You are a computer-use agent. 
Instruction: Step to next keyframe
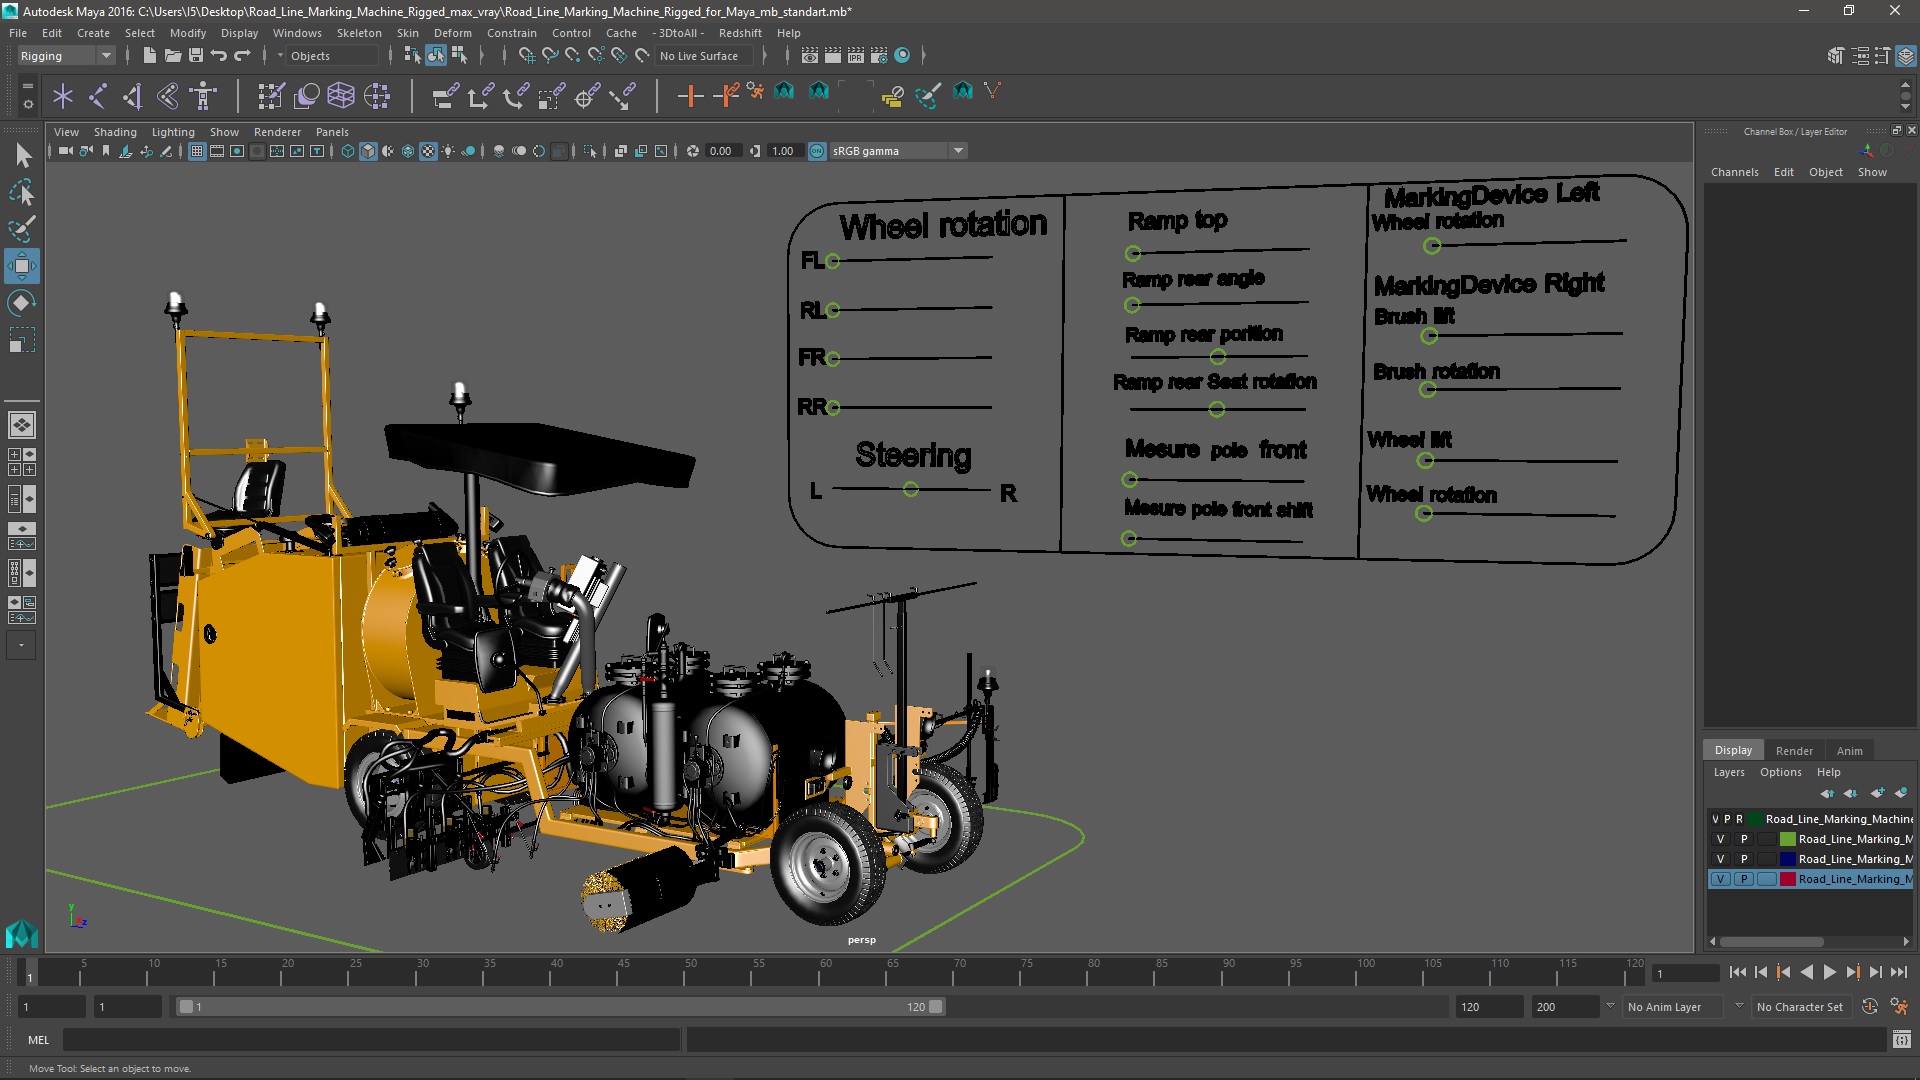coord(1852,972)
